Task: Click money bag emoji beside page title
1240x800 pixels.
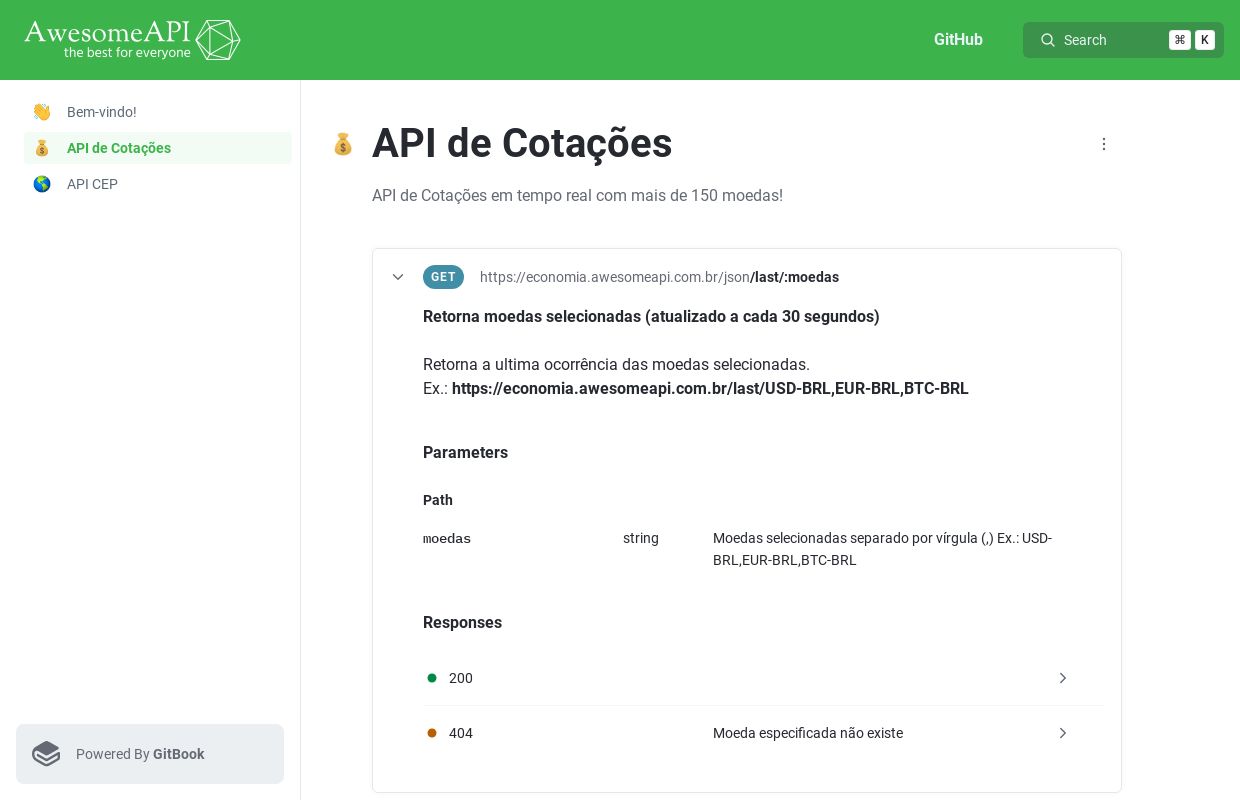Action: [343, 144]
